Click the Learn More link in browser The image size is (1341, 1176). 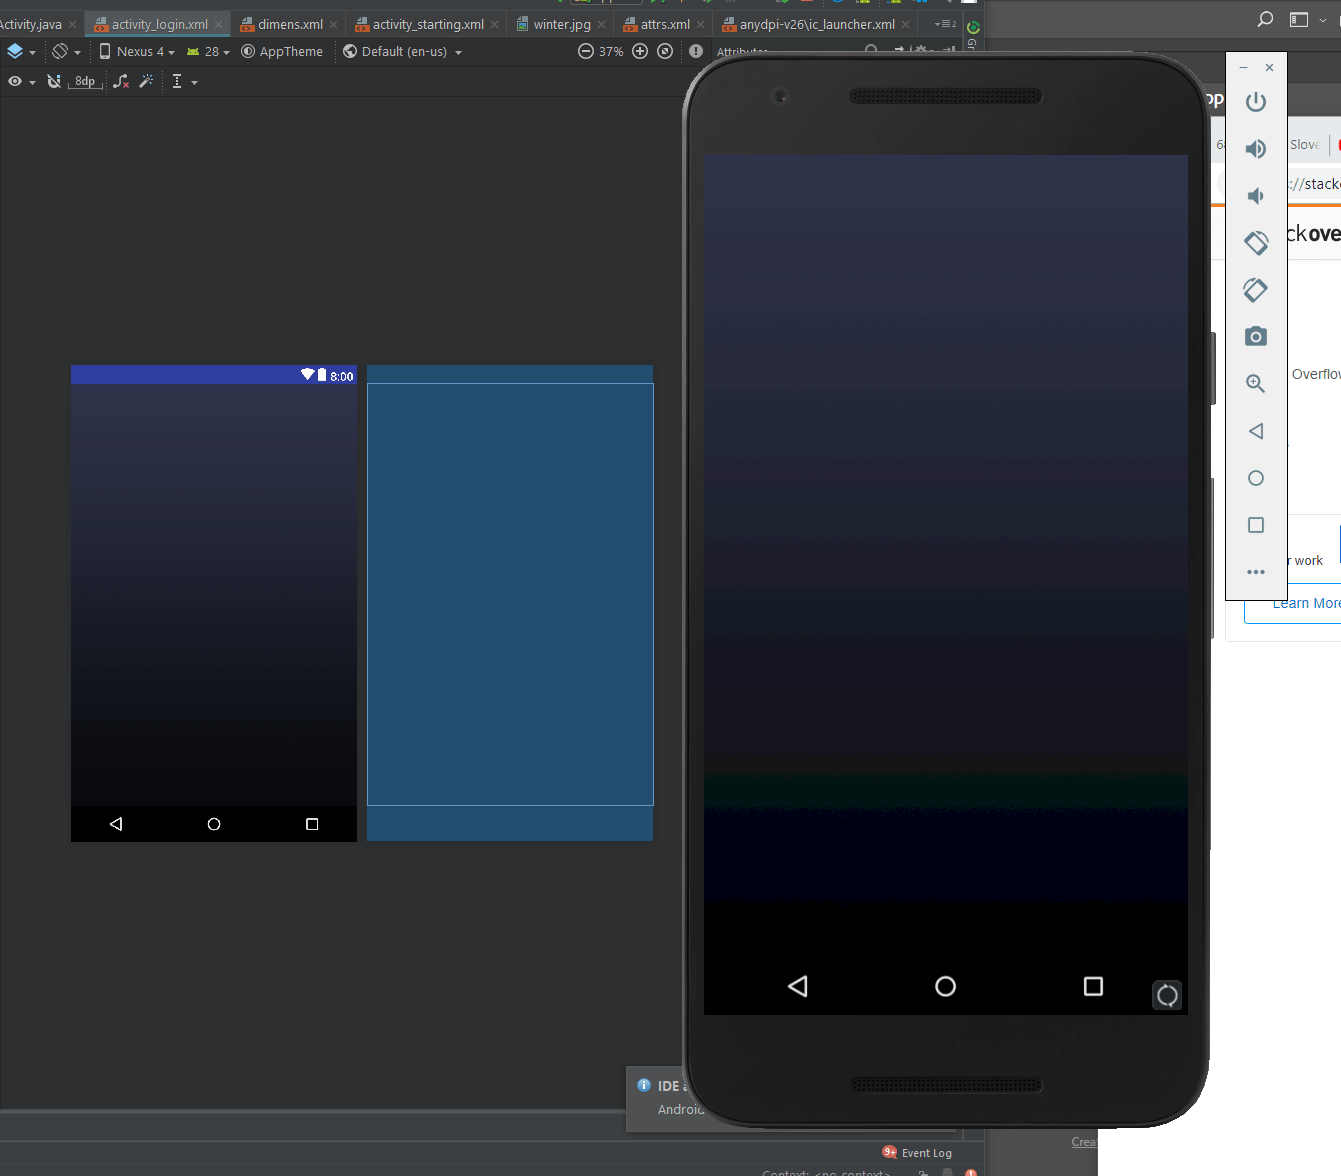[x=1305, y=603]
